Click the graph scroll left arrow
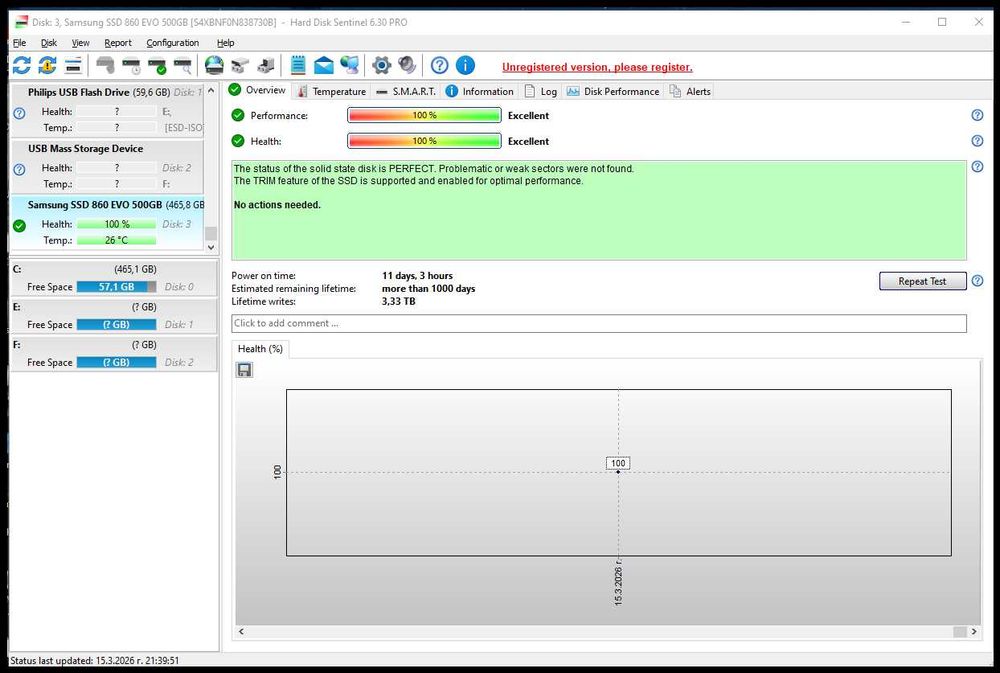Image resolution: width=1000 pixels, height=673 pixels. [x=241, y=632]
